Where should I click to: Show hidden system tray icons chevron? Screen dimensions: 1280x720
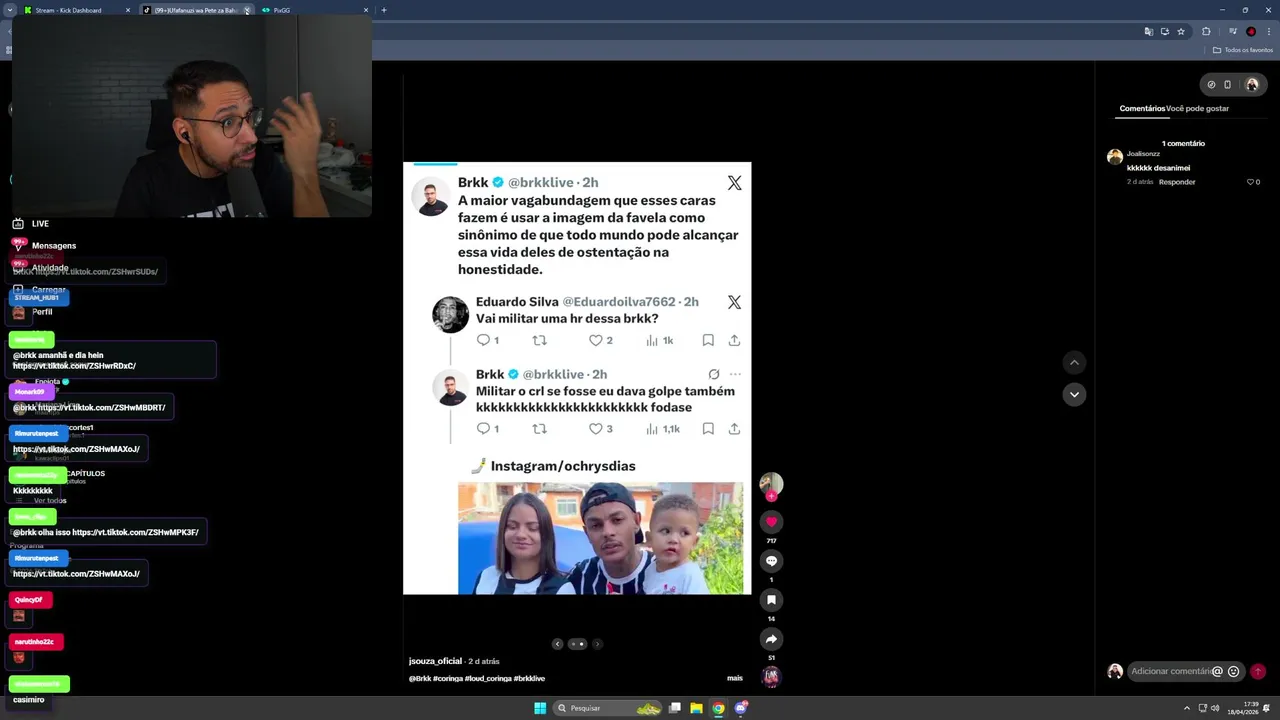click(1187, 708)
